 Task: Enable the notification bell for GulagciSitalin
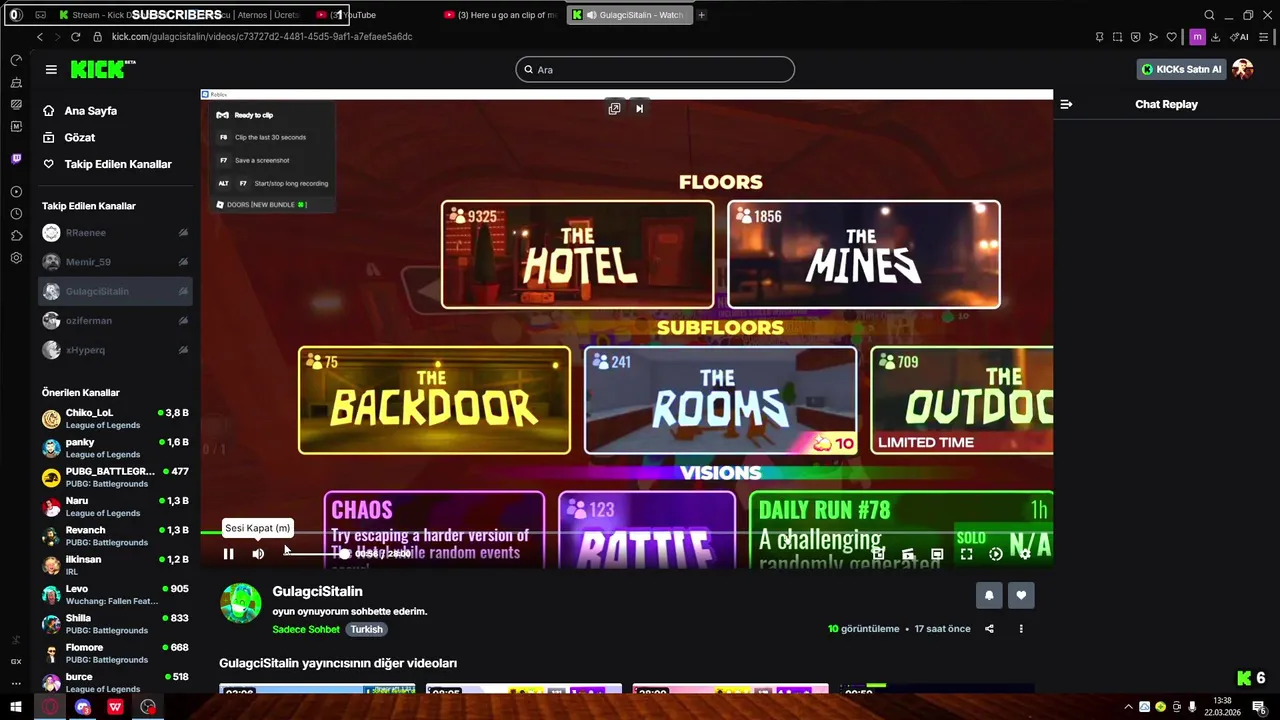[989, 595]
